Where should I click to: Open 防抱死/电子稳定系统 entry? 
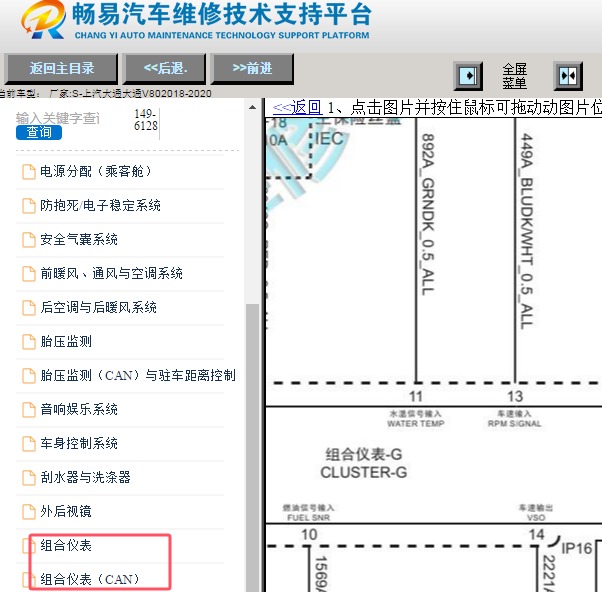click(100, 206)
